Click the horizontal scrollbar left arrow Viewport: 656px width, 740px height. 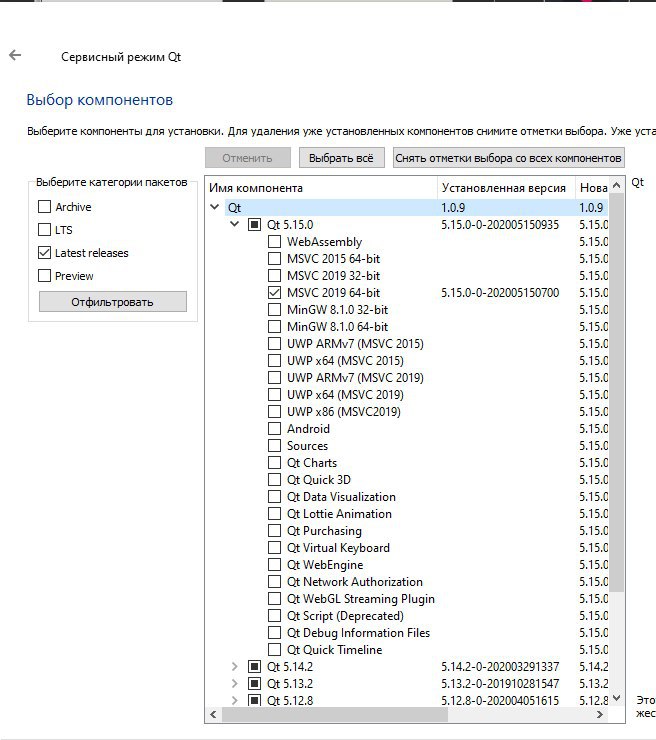click(213, 715)
